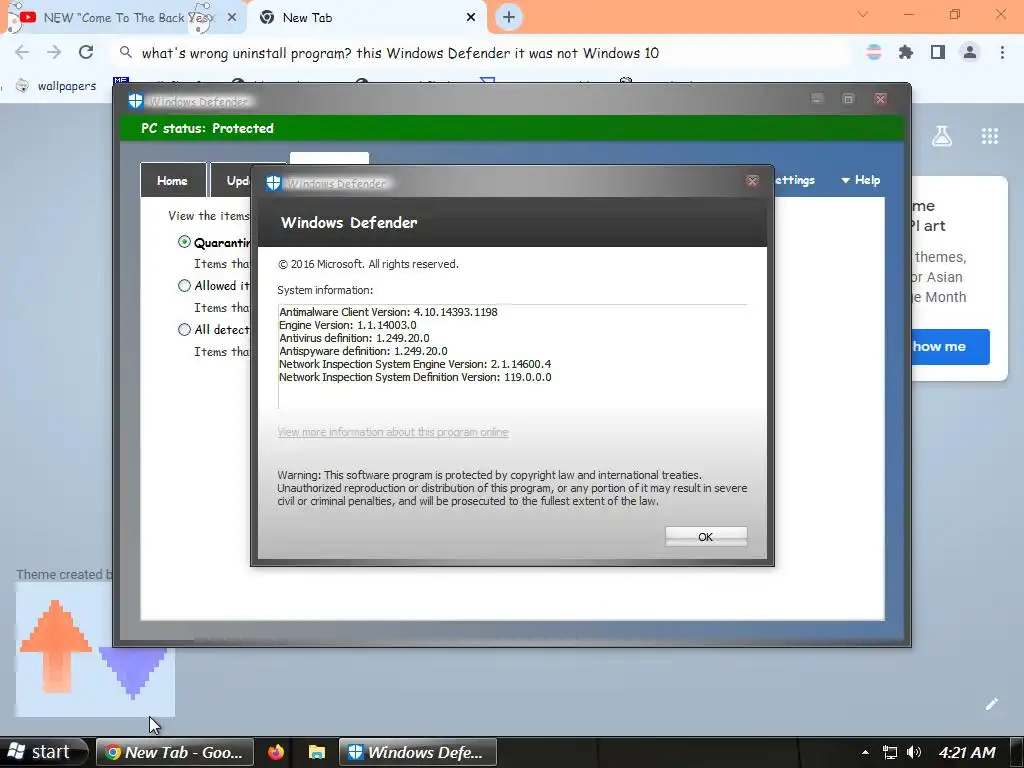Image resolution: width=1024 pixels, height=768 pixels.
Task: Click the '© 2016 Microsoft. All rights reserved.' text
Action: (x=368, y=264)
